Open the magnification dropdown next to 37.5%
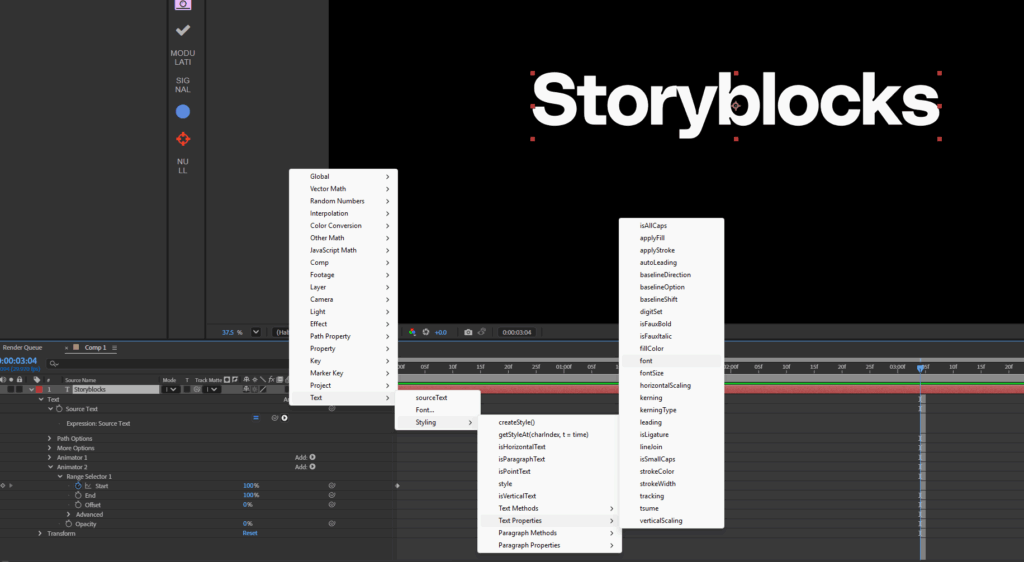1024x562 pixels. pyautogui.click(x=256, y=332)
